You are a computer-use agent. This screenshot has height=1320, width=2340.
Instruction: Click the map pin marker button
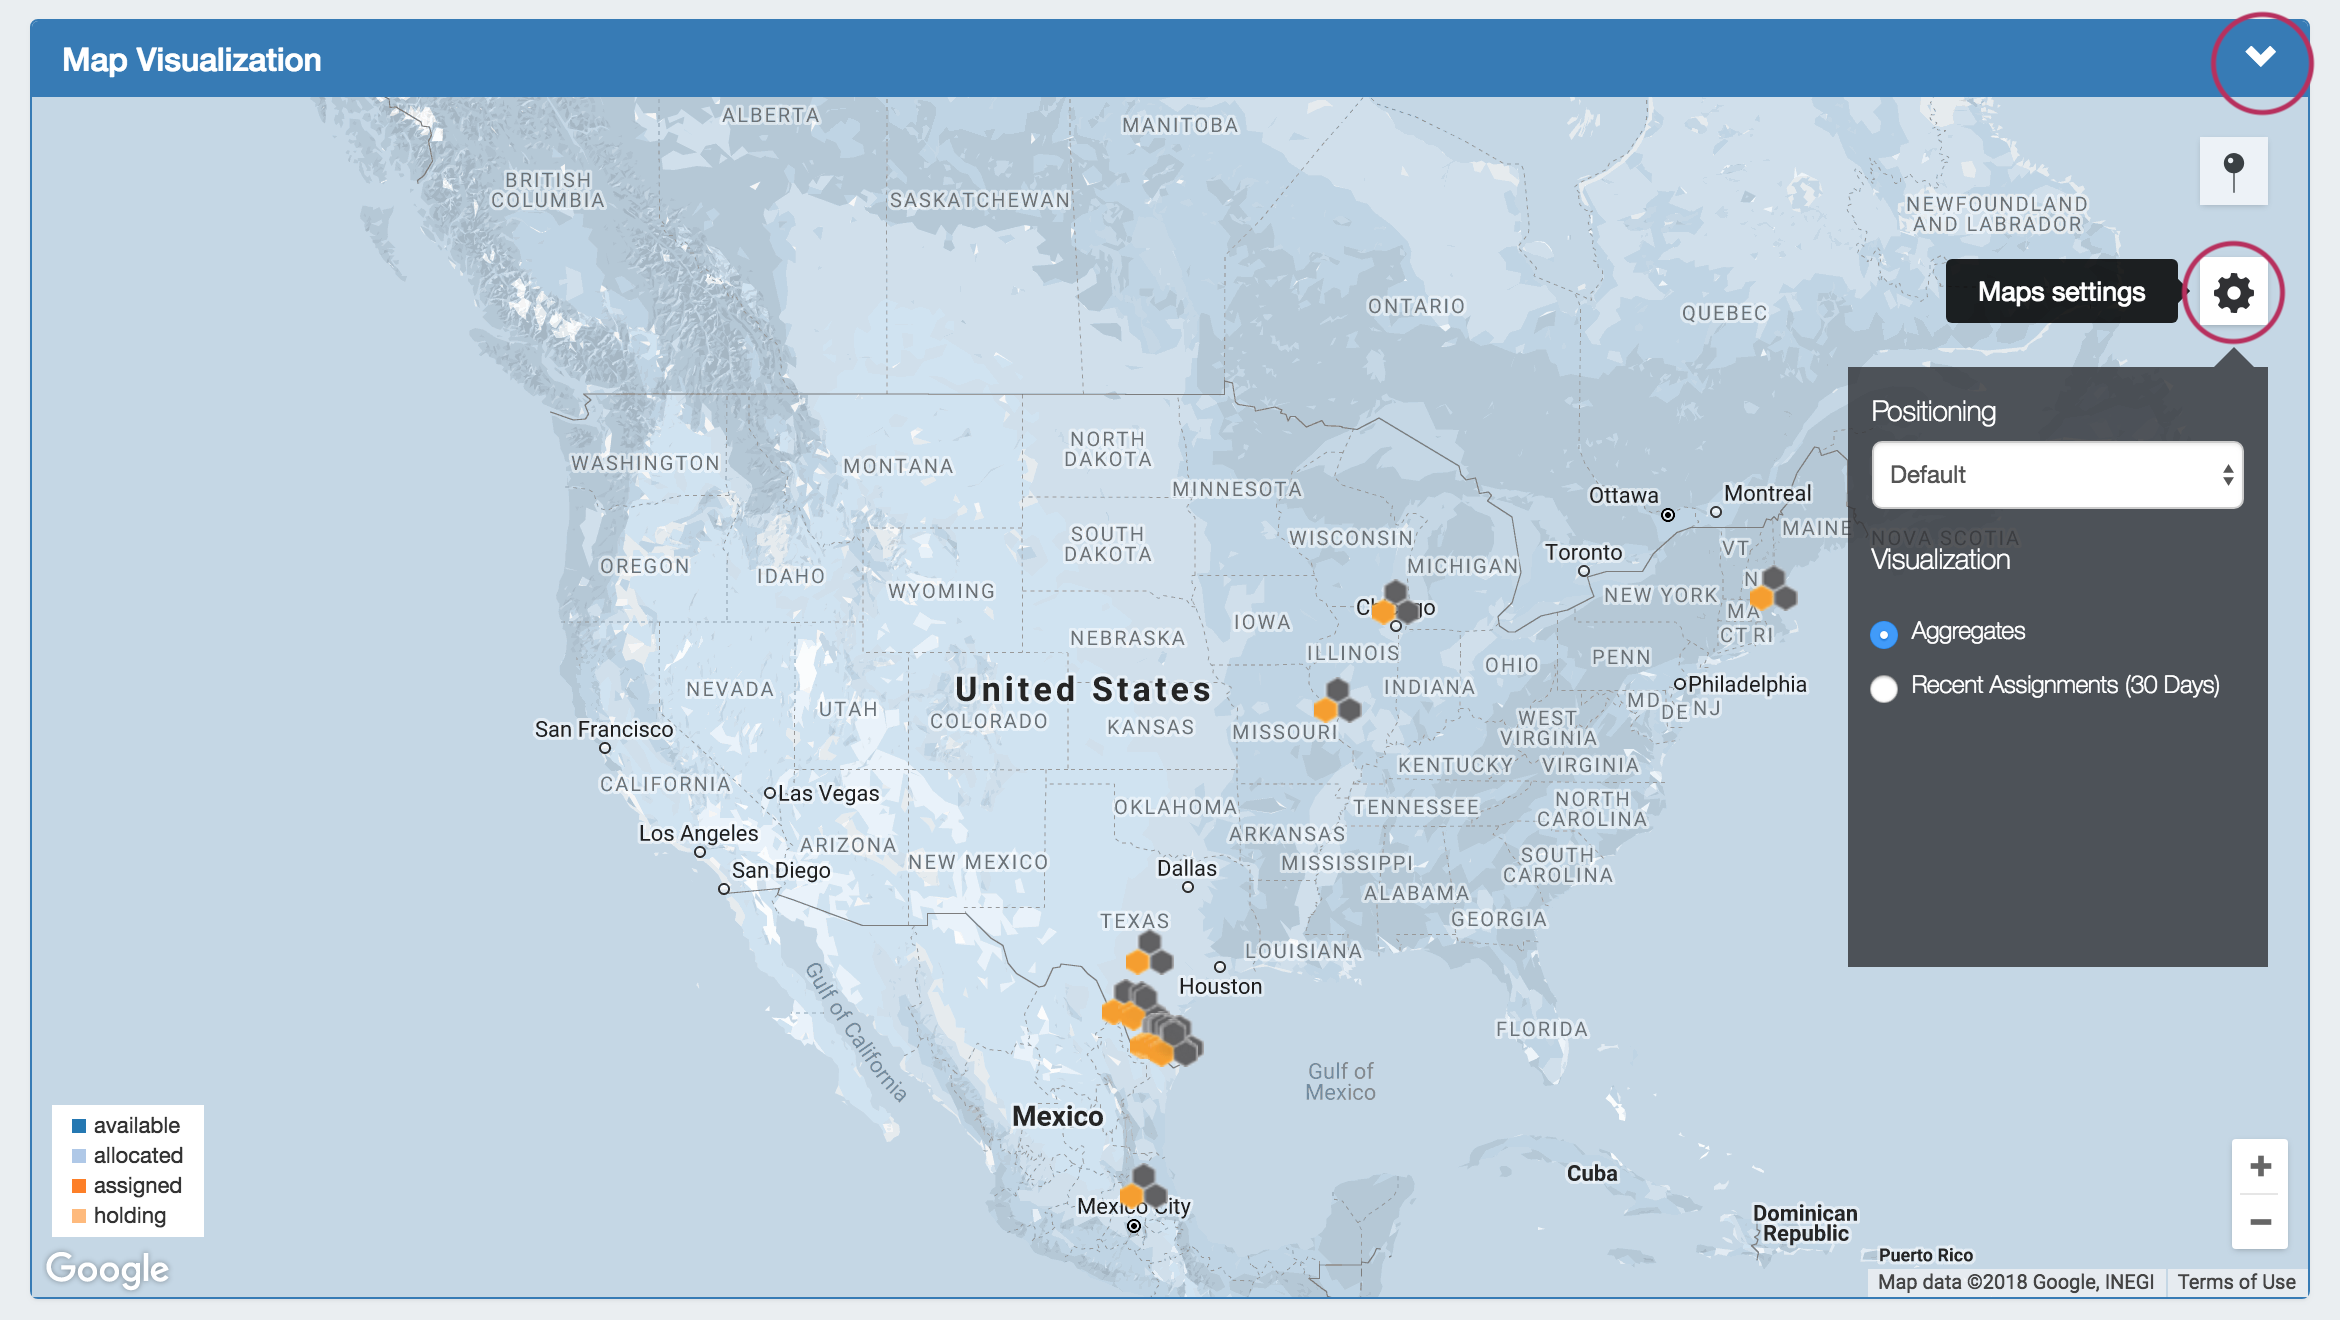[x=2233, y=171]
